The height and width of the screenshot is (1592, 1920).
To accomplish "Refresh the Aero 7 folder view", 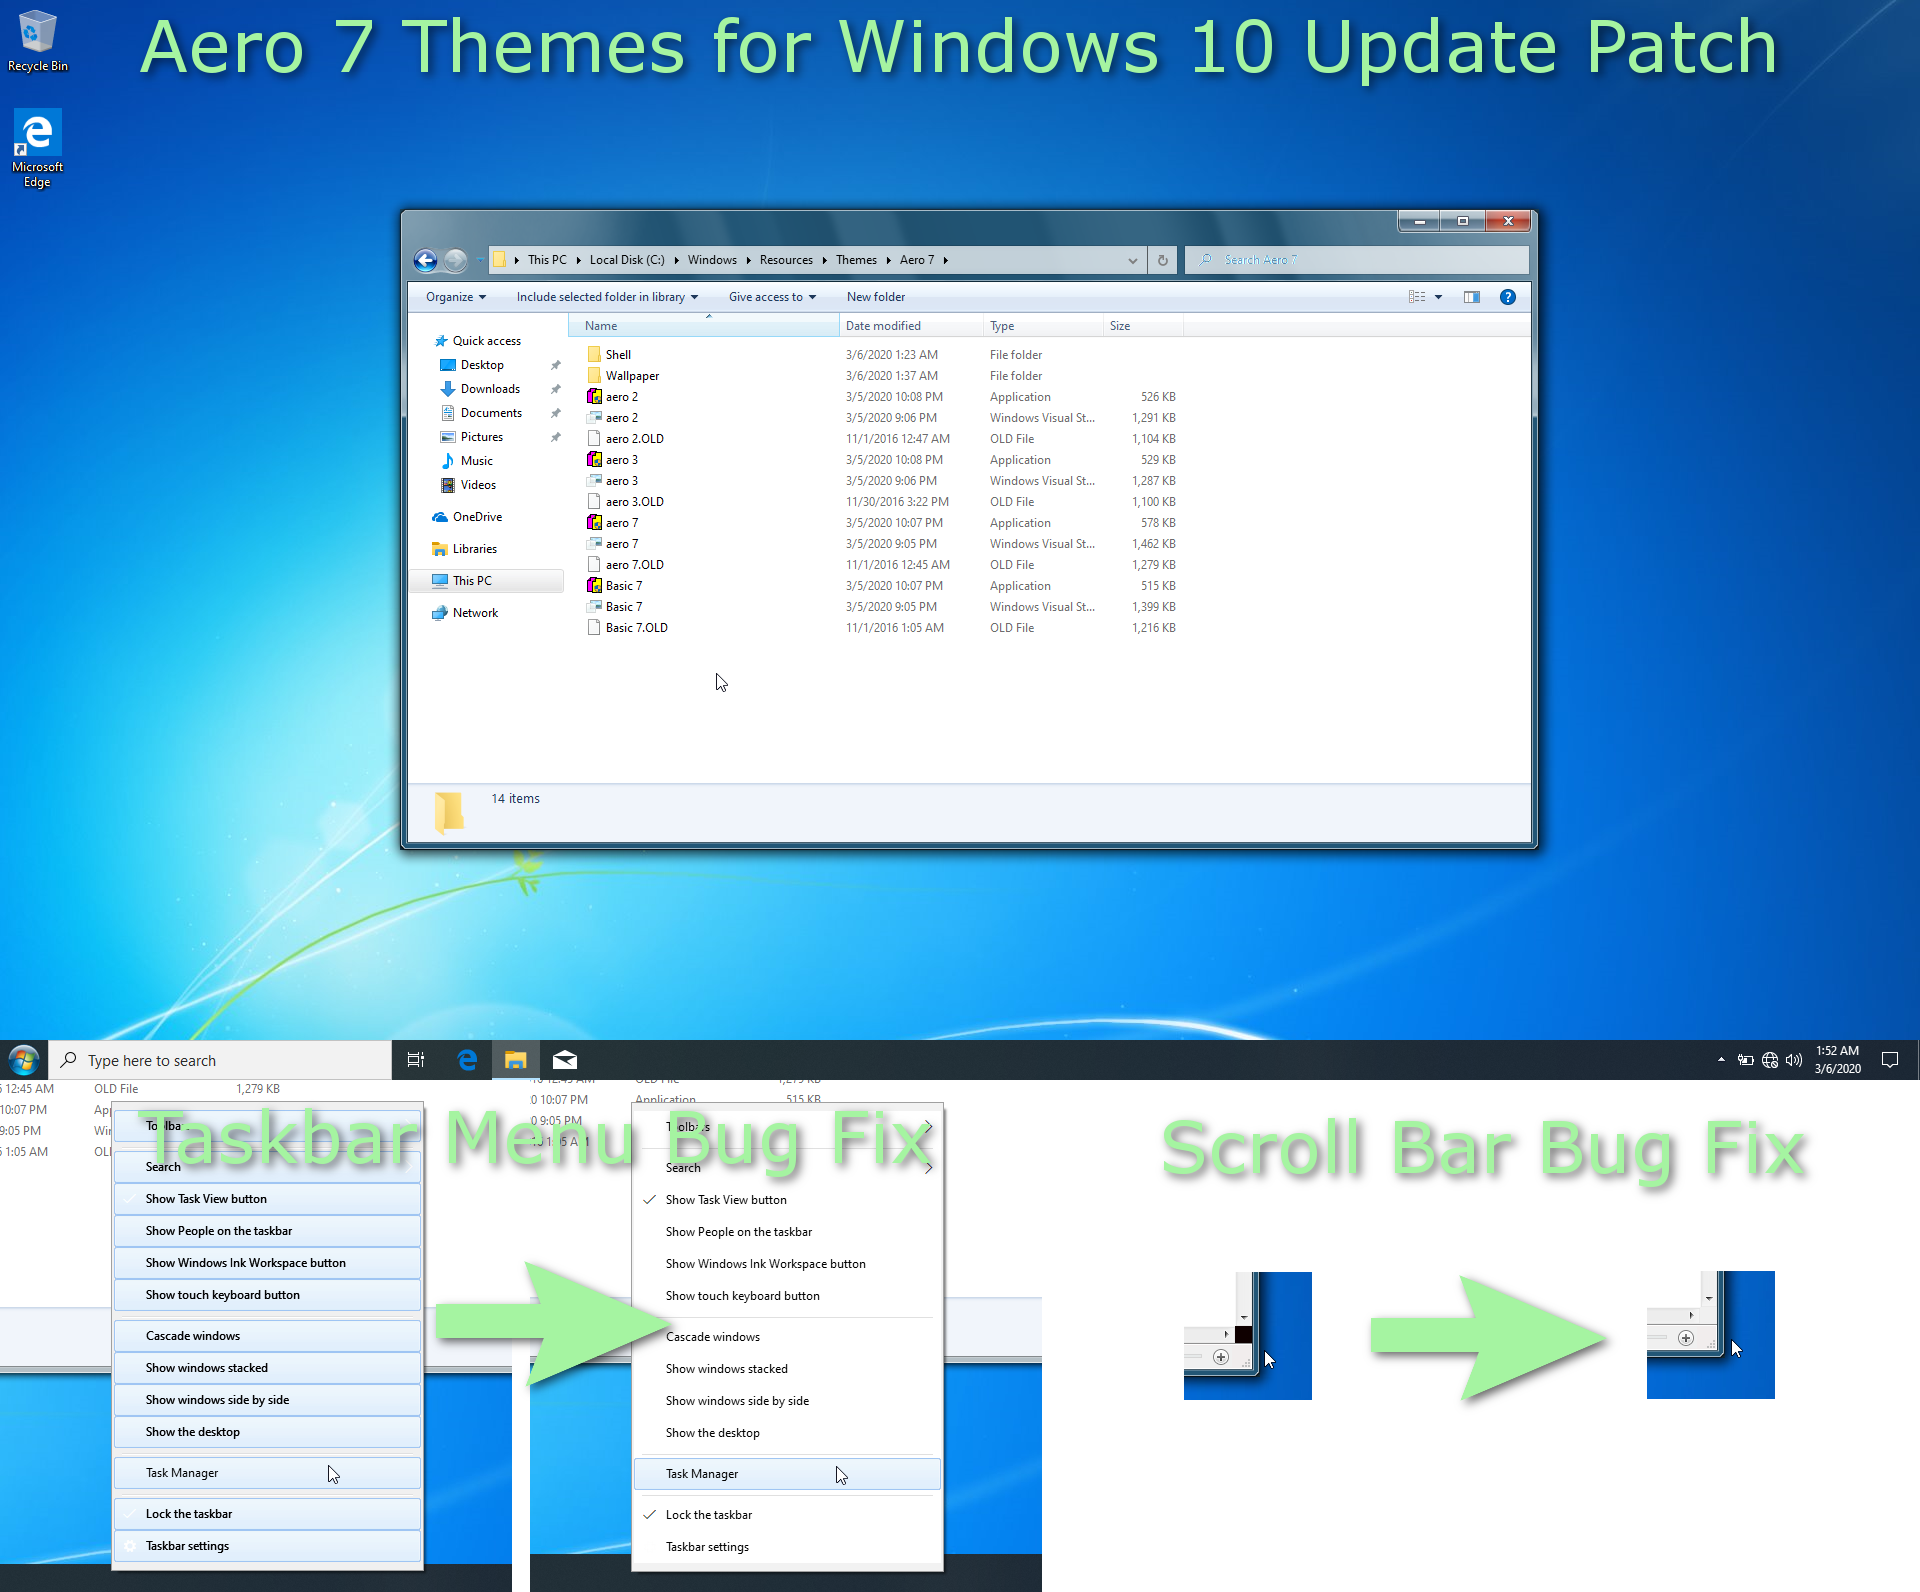I will [1162, 260].
